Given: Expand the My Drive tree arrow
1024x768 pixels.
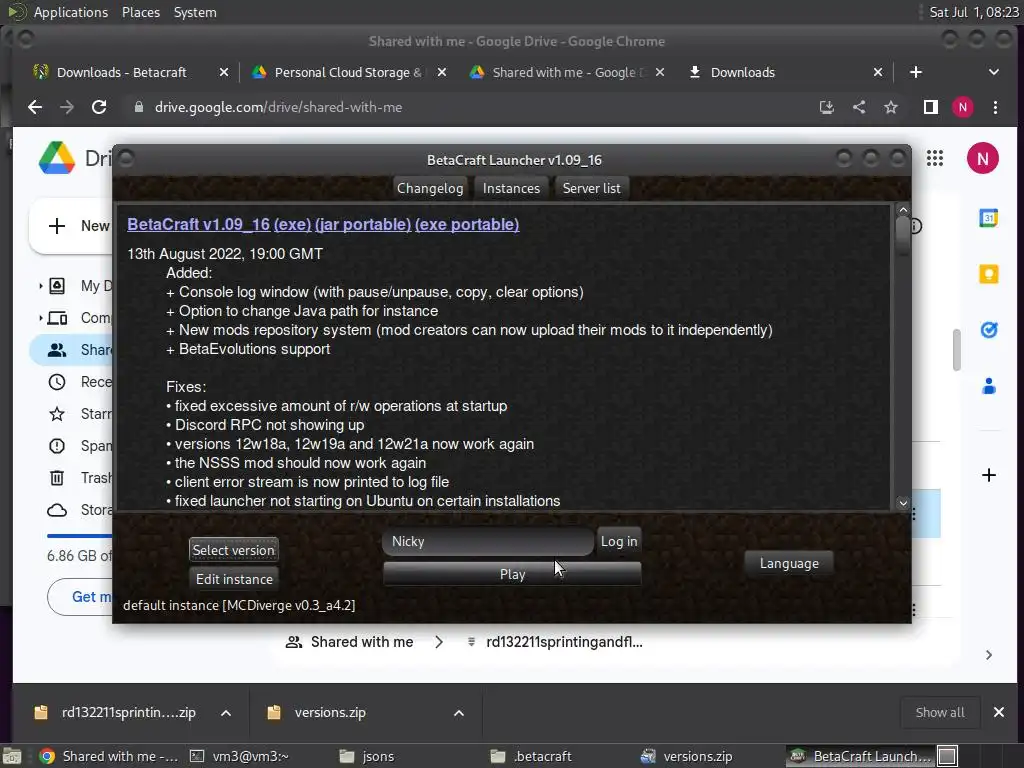Looking at the screenshot, I should tap(40, 286).
